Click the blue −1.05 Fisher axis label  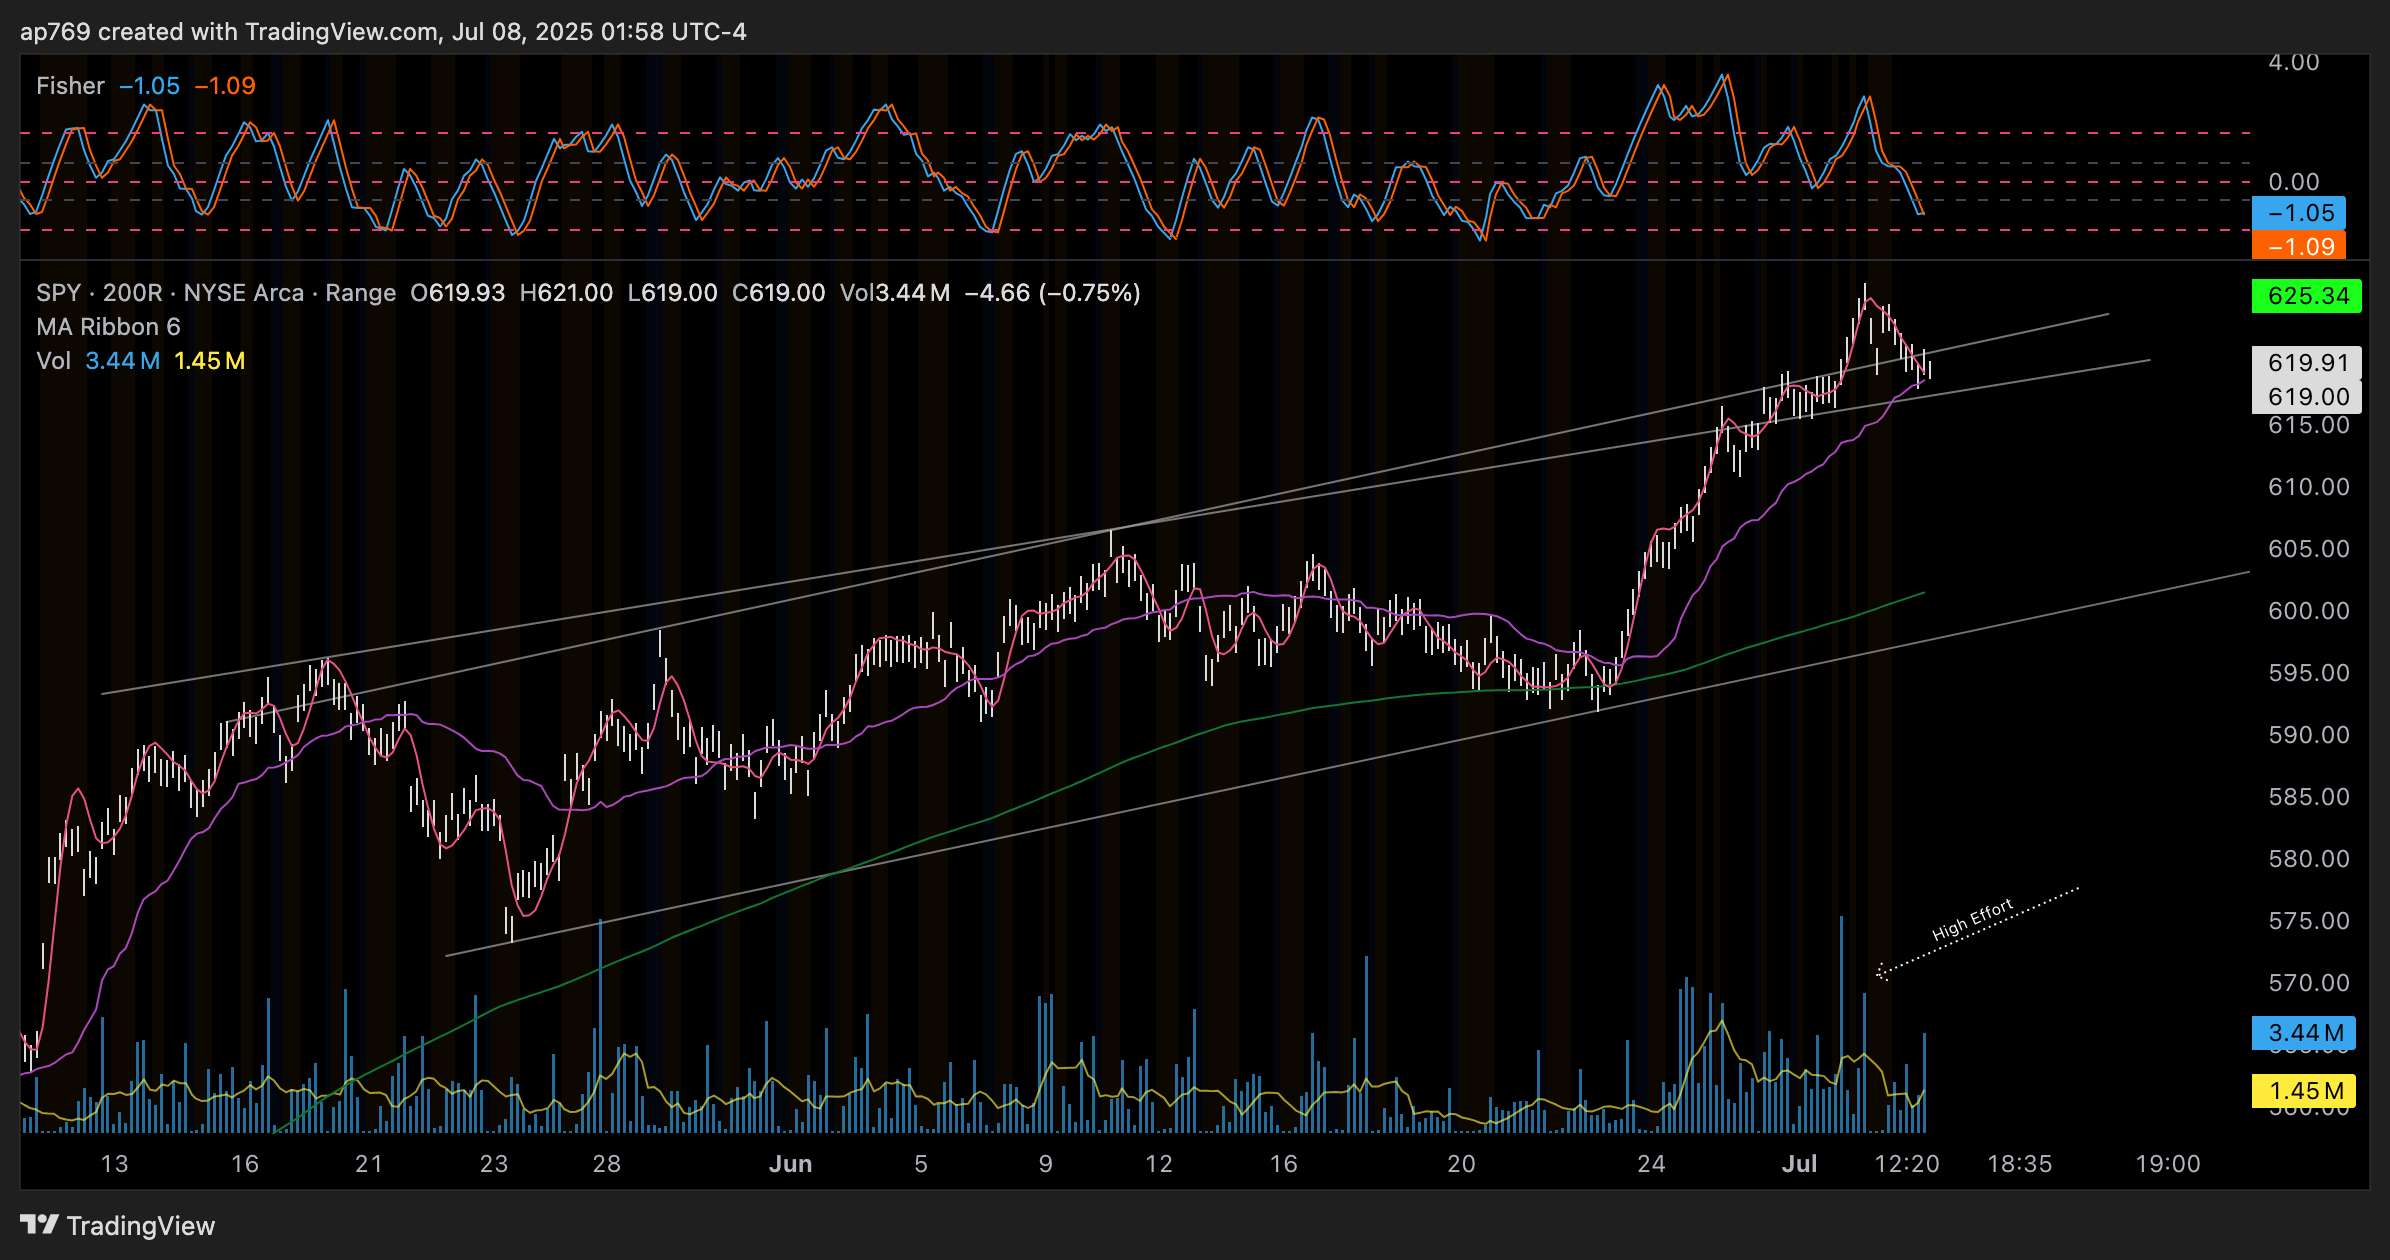(2299, 213)
